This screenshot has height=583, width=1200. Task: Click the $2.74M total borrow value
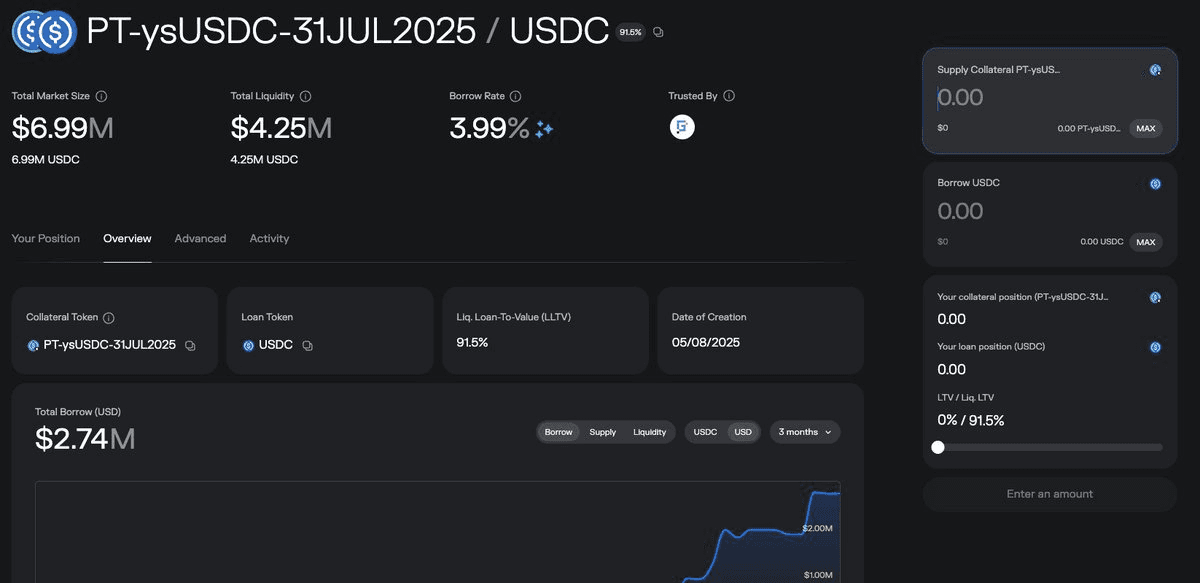tap(85, 439)
